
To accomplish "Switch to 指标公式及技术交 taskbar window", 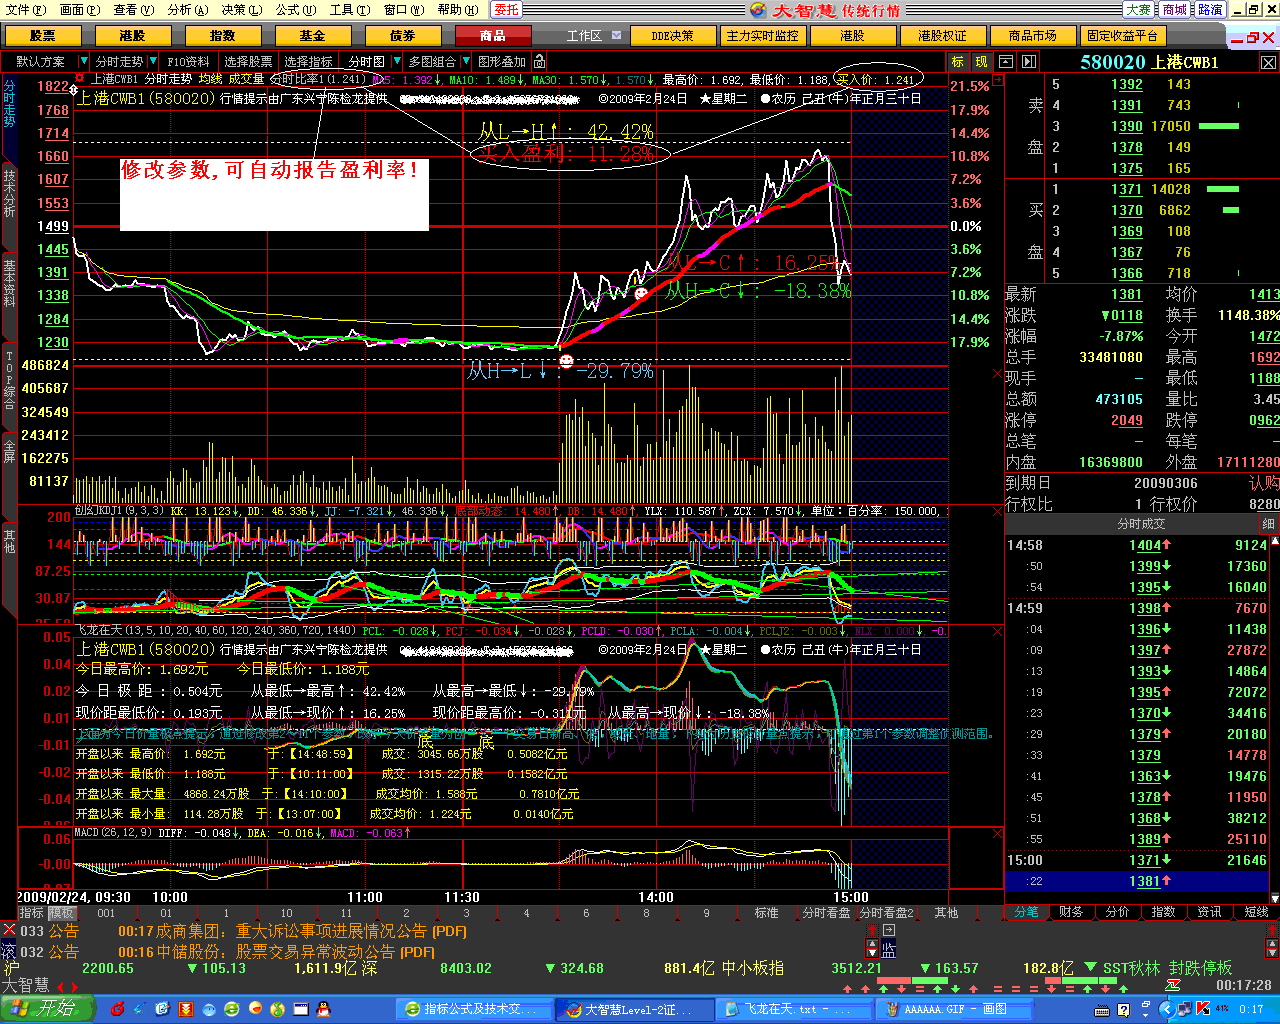I will coord(476,1010).
